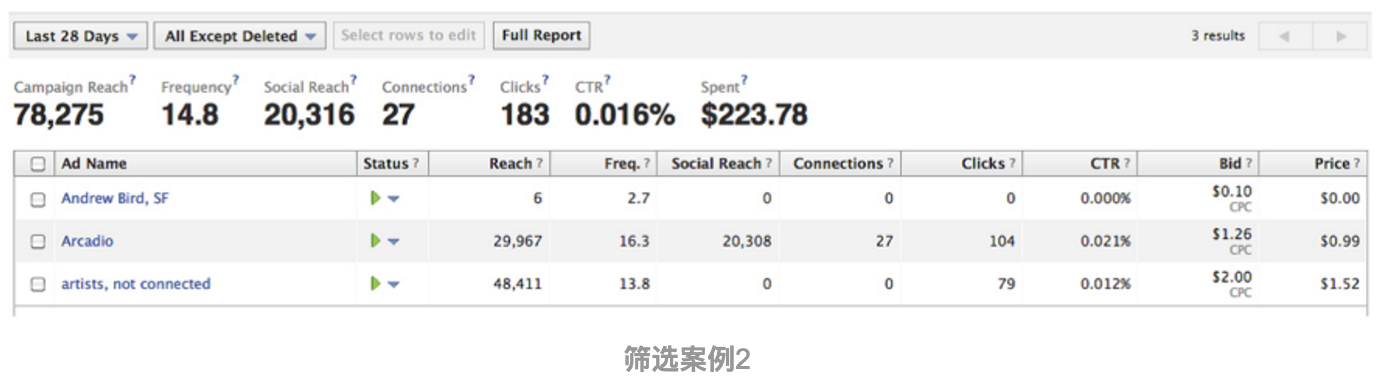The image size is (1386, 384).
Task: Click the $223.78 Spent total
Action: pos(755,115)
